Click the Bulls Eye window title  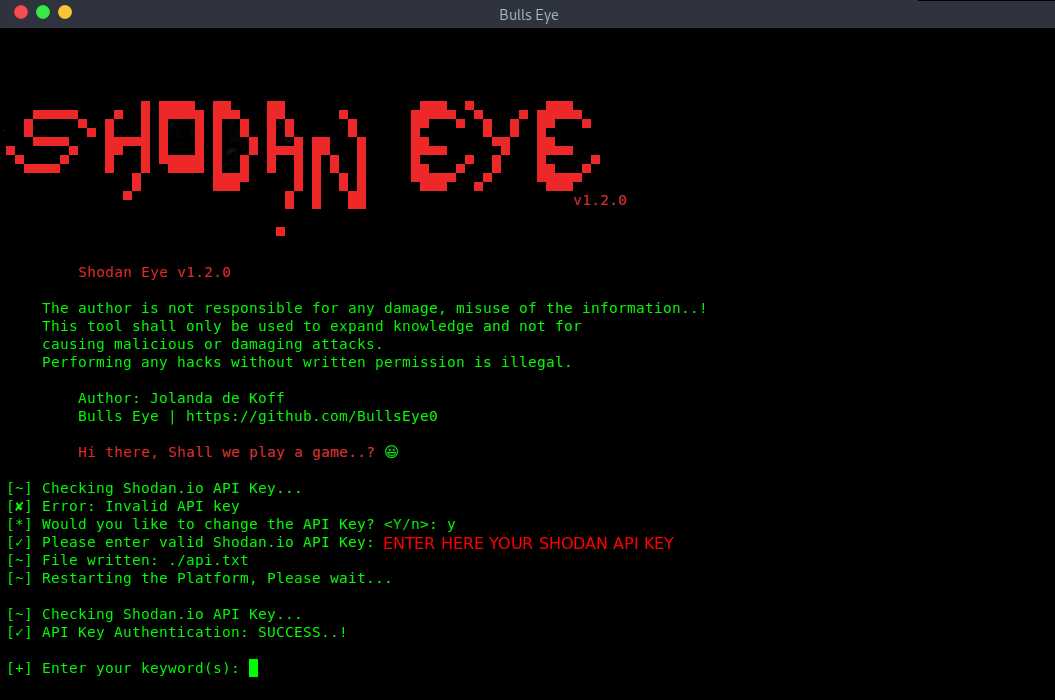(528, 15)
